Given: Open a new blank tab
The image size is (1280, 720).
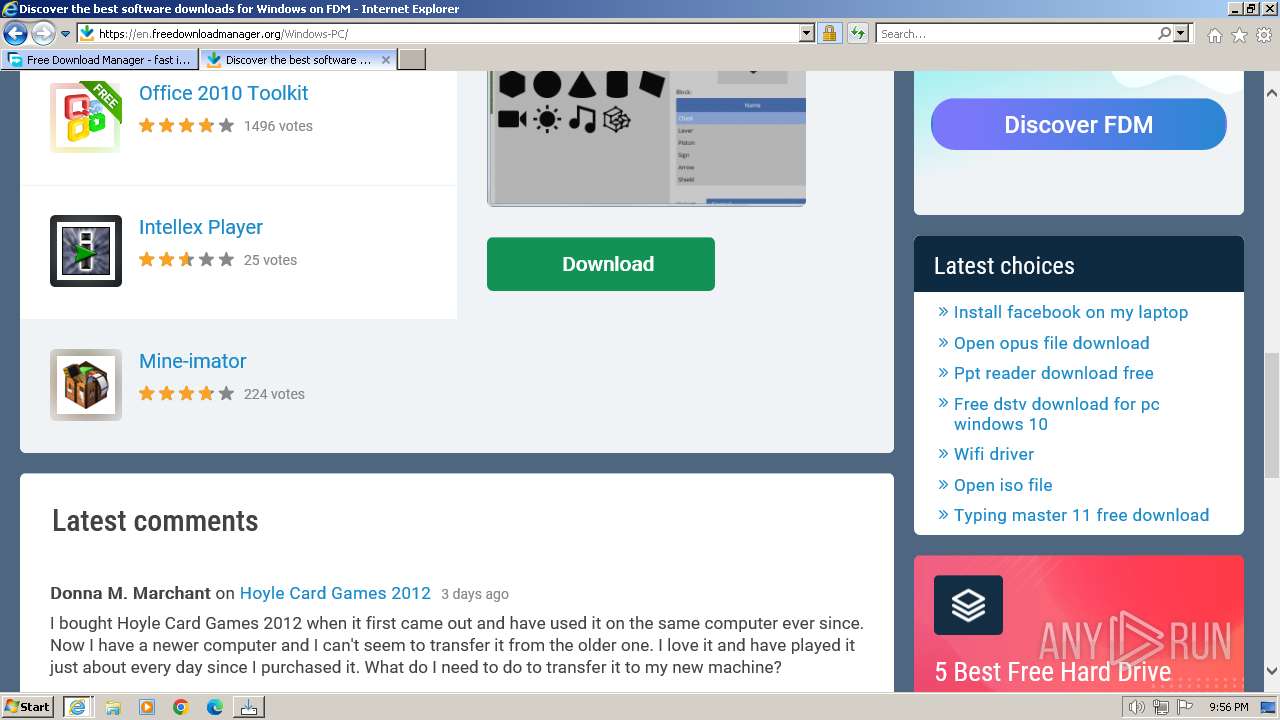Looking at the screenshot, I should 412,60.
